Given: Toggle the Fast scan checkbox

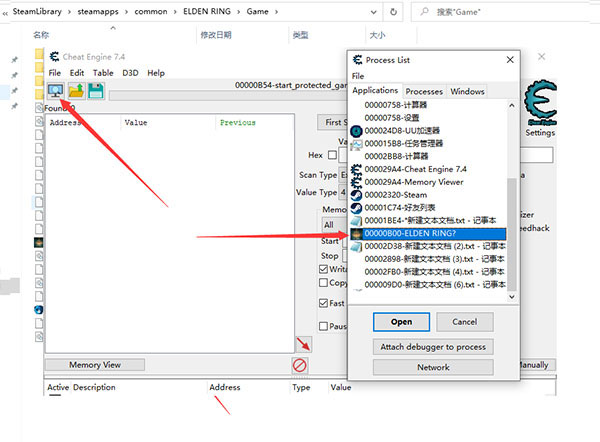Looking at the screenshot, I should [324, 303].
